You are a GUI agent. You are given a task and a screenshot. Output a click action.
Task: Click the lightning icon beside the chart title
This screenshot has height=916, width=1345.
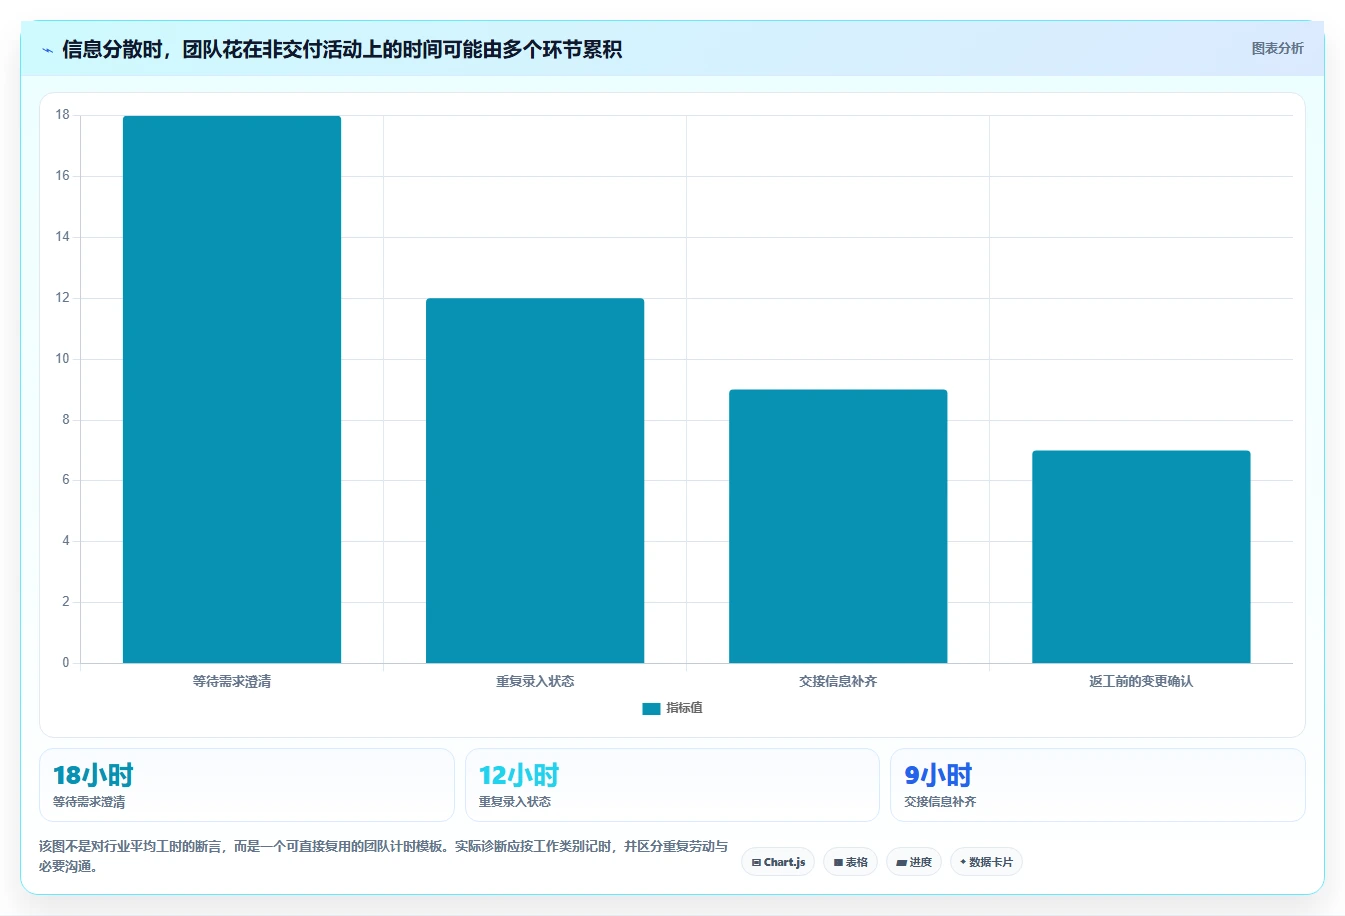[47, 50]
